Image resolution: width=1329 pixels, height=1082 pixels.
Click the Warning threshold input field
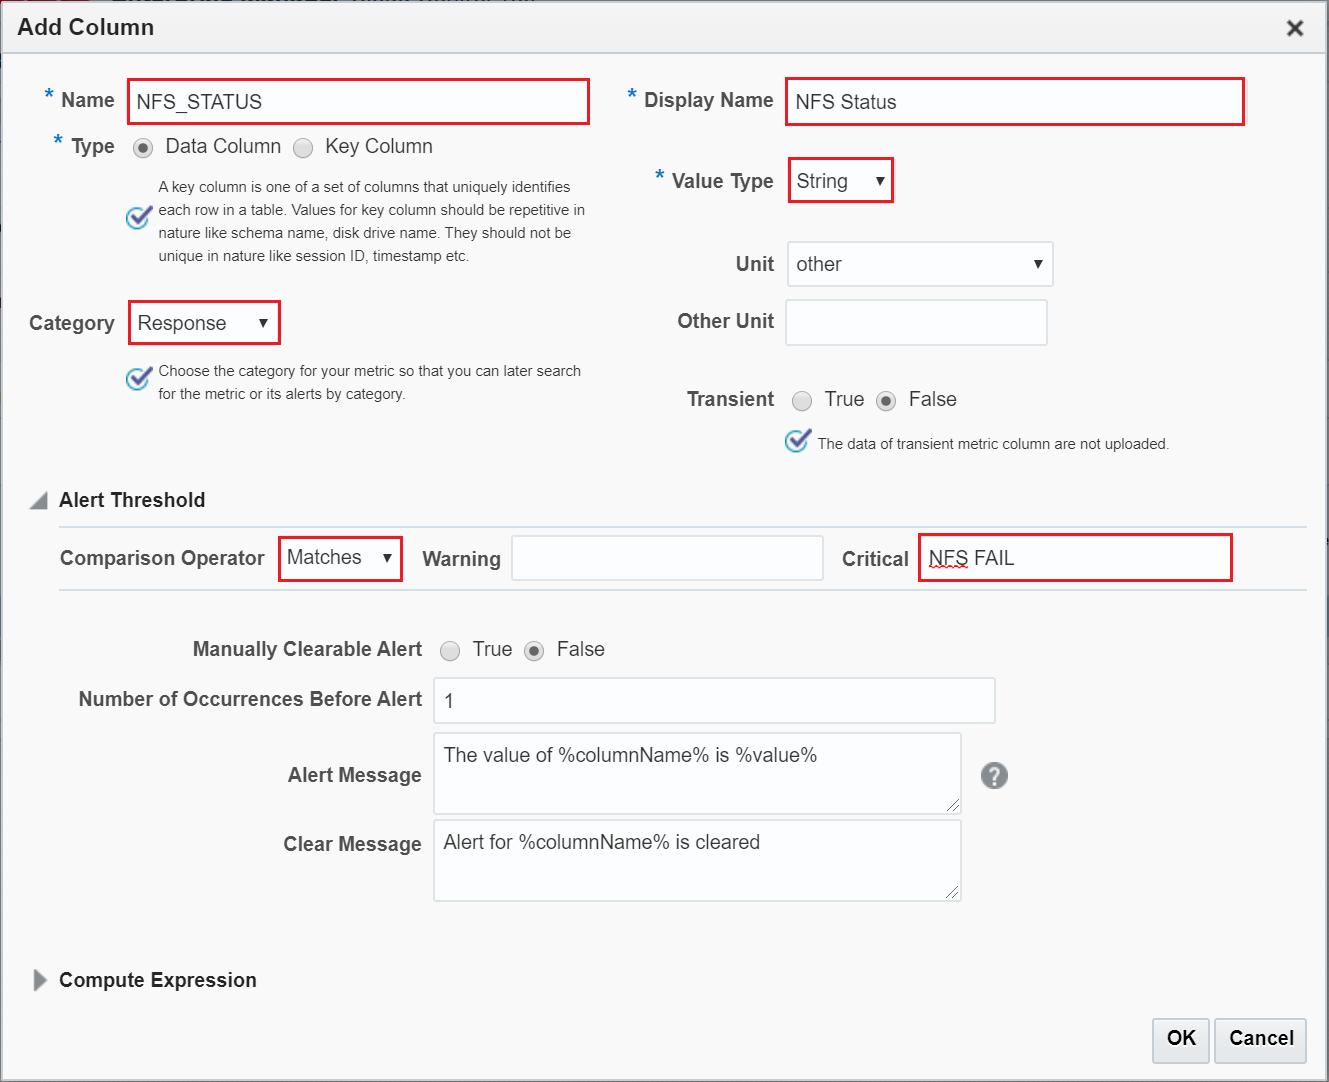(x=667, y=558)
